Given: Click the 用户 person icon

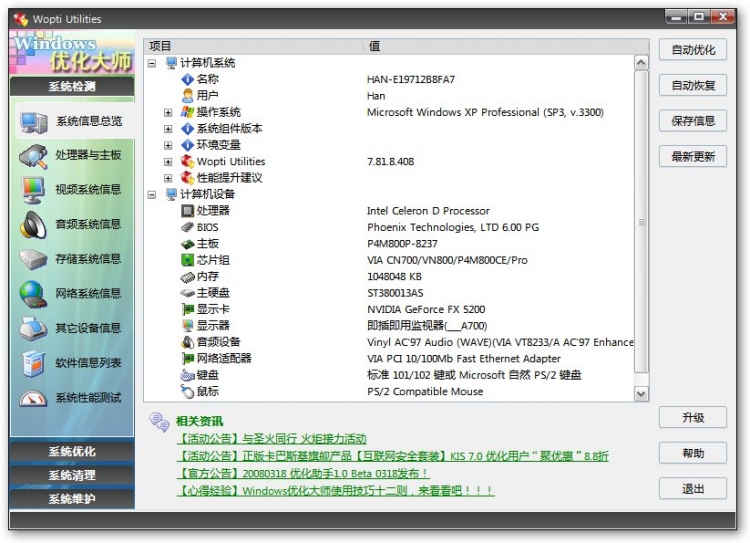Looking at the screenshot, I should [x=188, y=96].
